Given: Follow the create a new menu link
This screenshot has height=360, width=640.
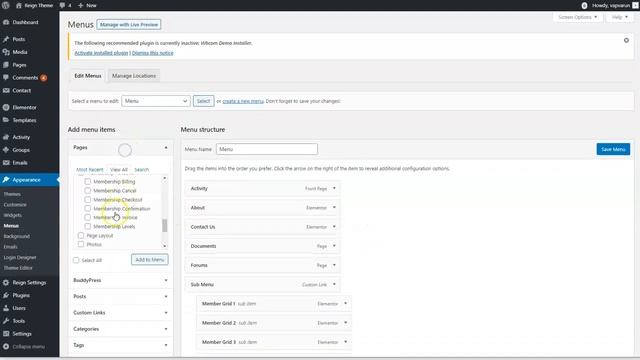Looking at the screenshot, I should click(243, 101).
